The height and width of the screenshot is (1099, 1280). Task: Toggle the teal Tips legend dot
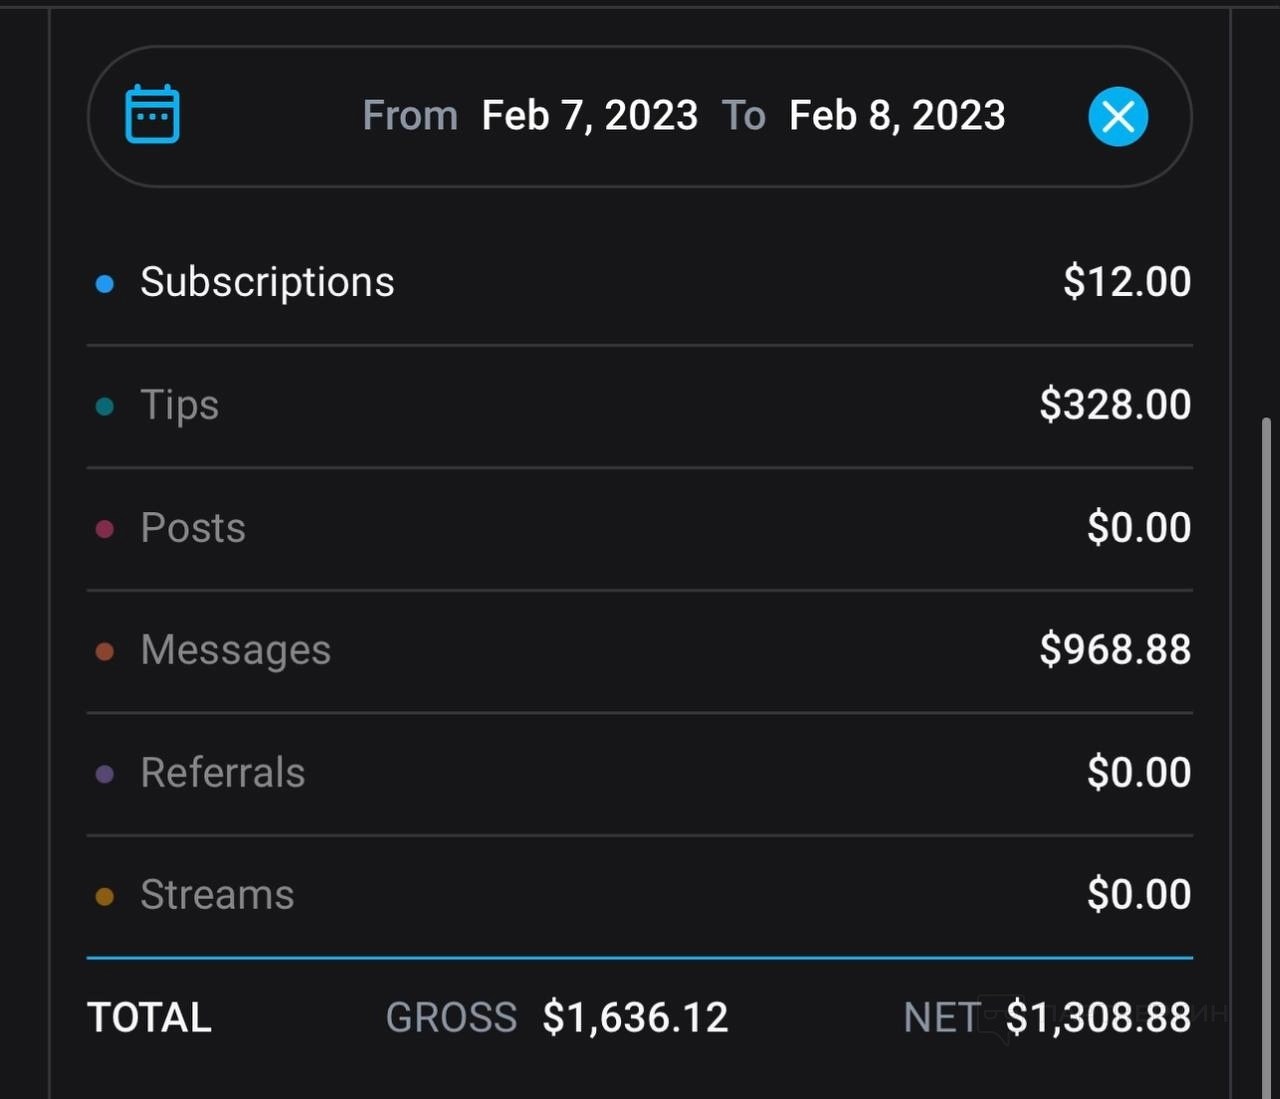[x=104, y=407]
